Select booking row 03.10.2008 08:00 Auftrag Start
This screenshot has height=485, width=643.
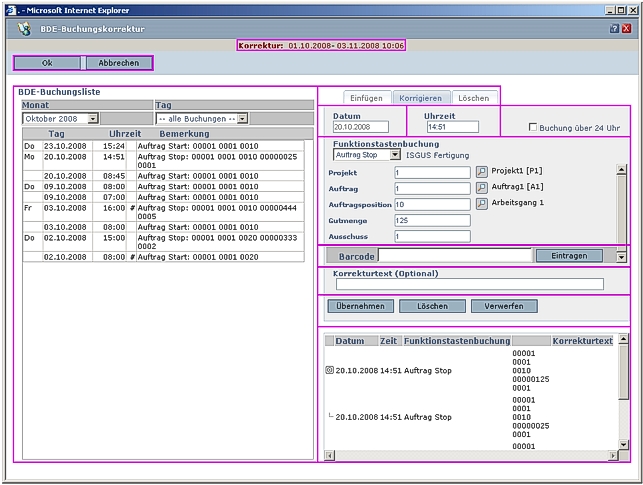164,227
